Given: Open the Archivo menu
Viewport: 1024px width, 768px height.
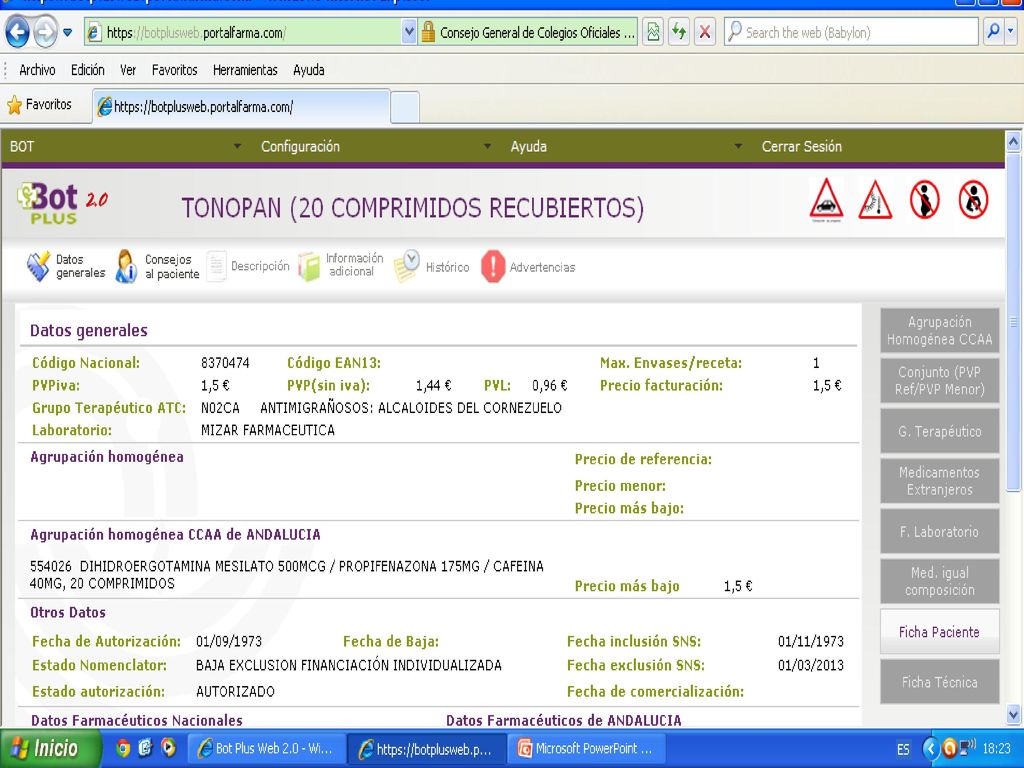Looking at the screenshot, I should click(37, 70).
